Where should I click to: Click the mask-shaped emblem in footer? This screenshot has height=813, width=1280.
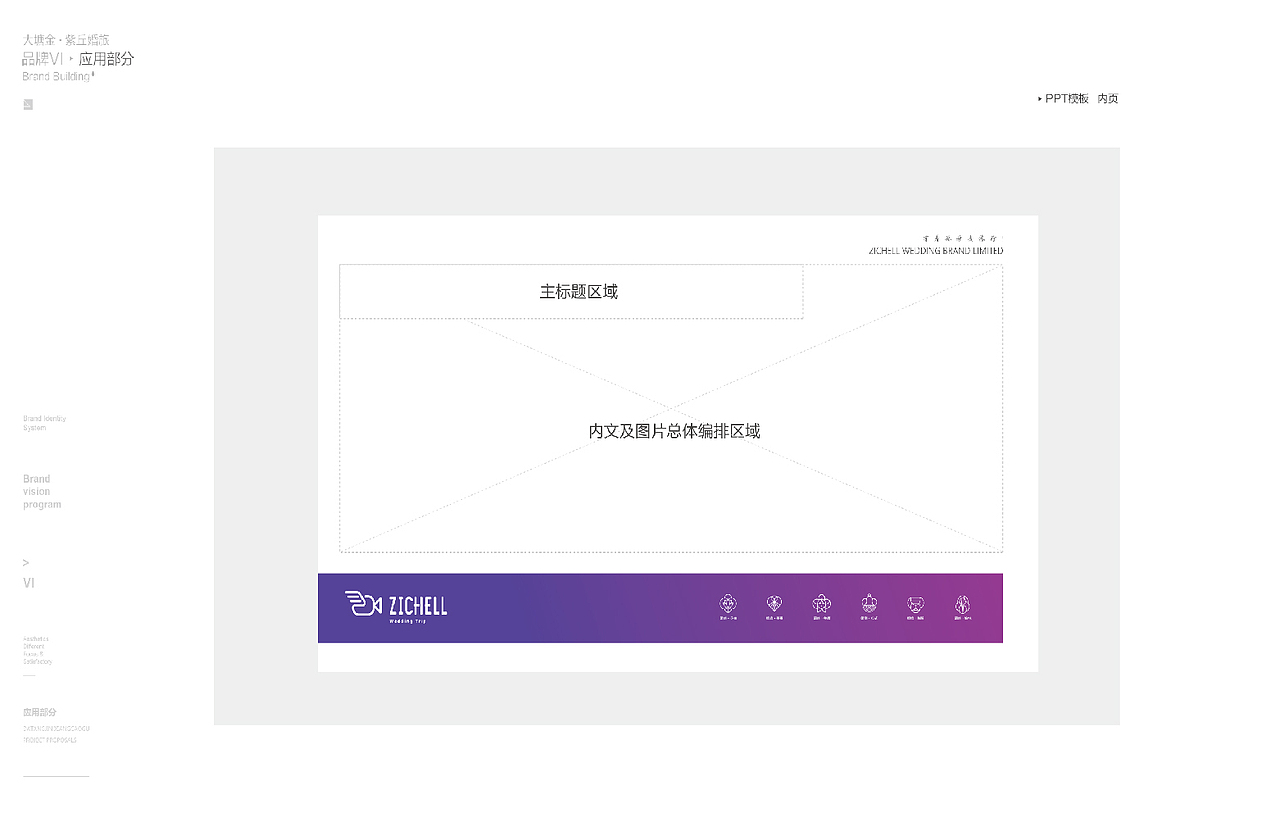pyautogui.click(x=915, y=604)
